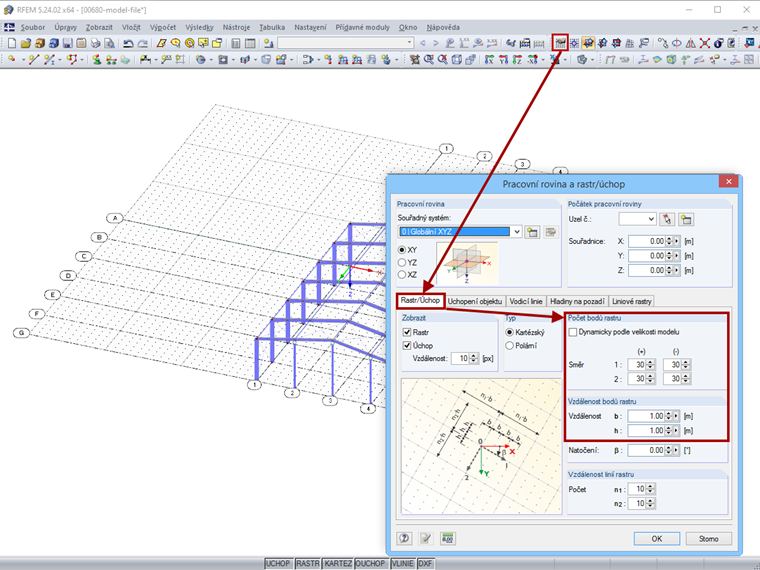Select the Polární grid type

pyautogui.click(x=509, y=346)
